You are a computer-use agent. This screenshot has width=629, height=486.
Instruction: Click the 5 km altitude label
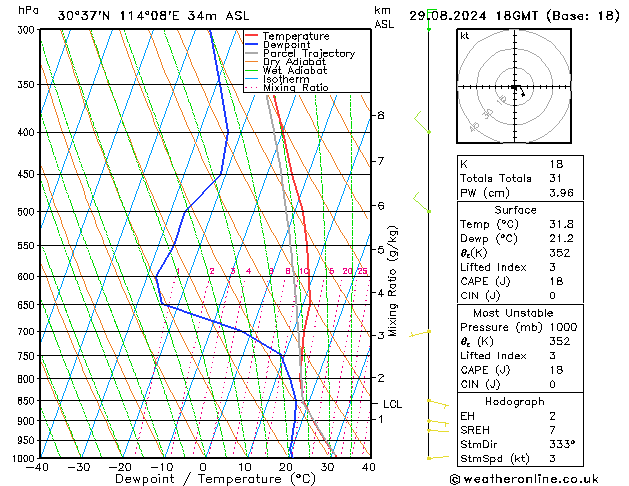[x=381, y=250]
